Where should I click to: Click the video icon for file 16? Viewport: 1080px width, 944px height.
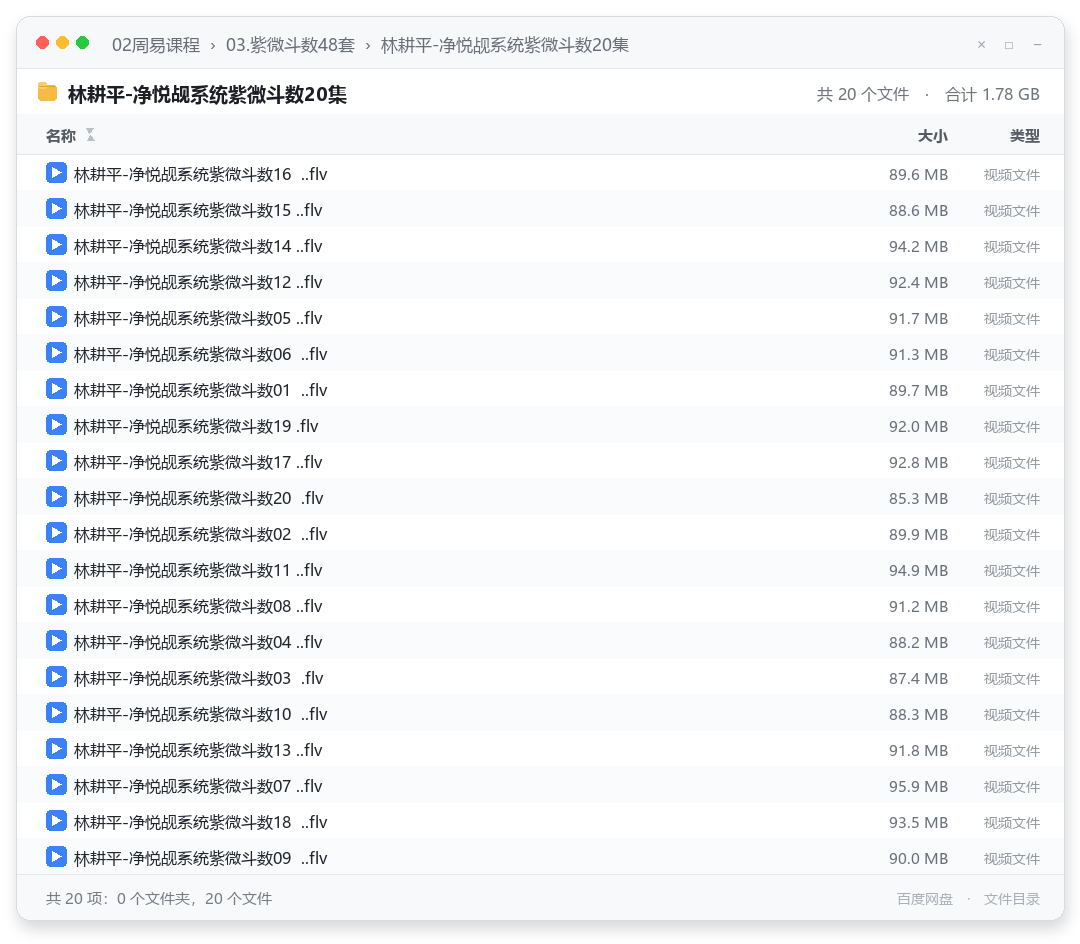(x=56, y=173)
